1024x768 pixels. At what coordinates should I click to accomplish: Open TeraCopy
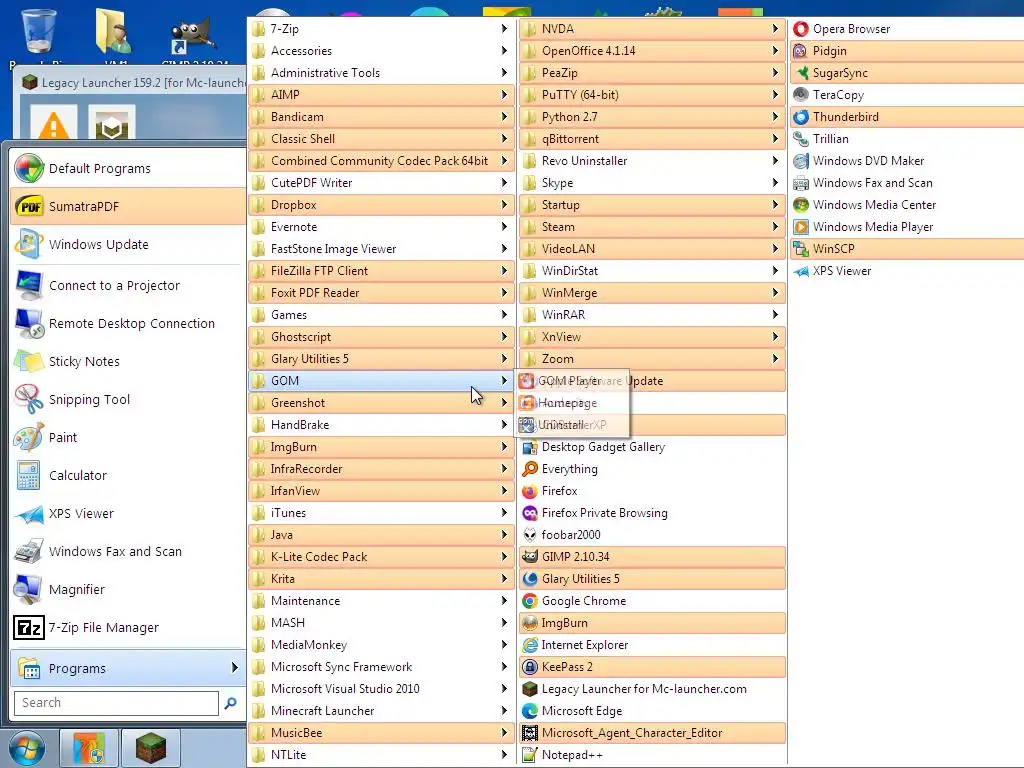pyautogui.click(x=906, y=95)
